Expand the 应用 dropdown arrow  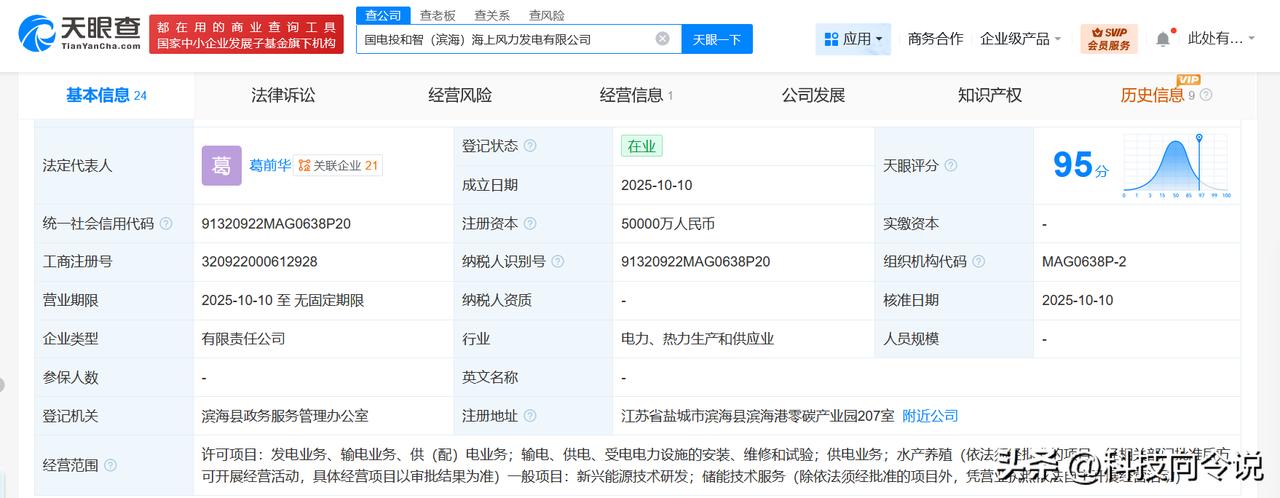coord(879,40)
